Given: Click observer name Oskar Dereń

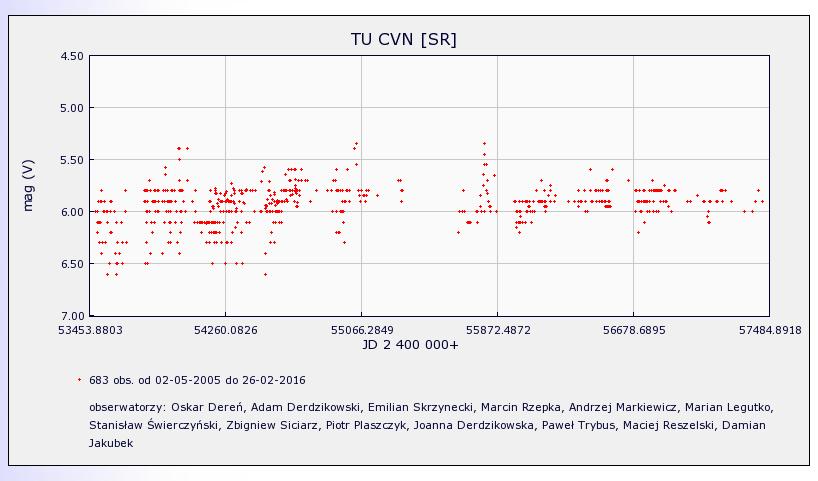Looking at the screenshot, I should 210,407.
